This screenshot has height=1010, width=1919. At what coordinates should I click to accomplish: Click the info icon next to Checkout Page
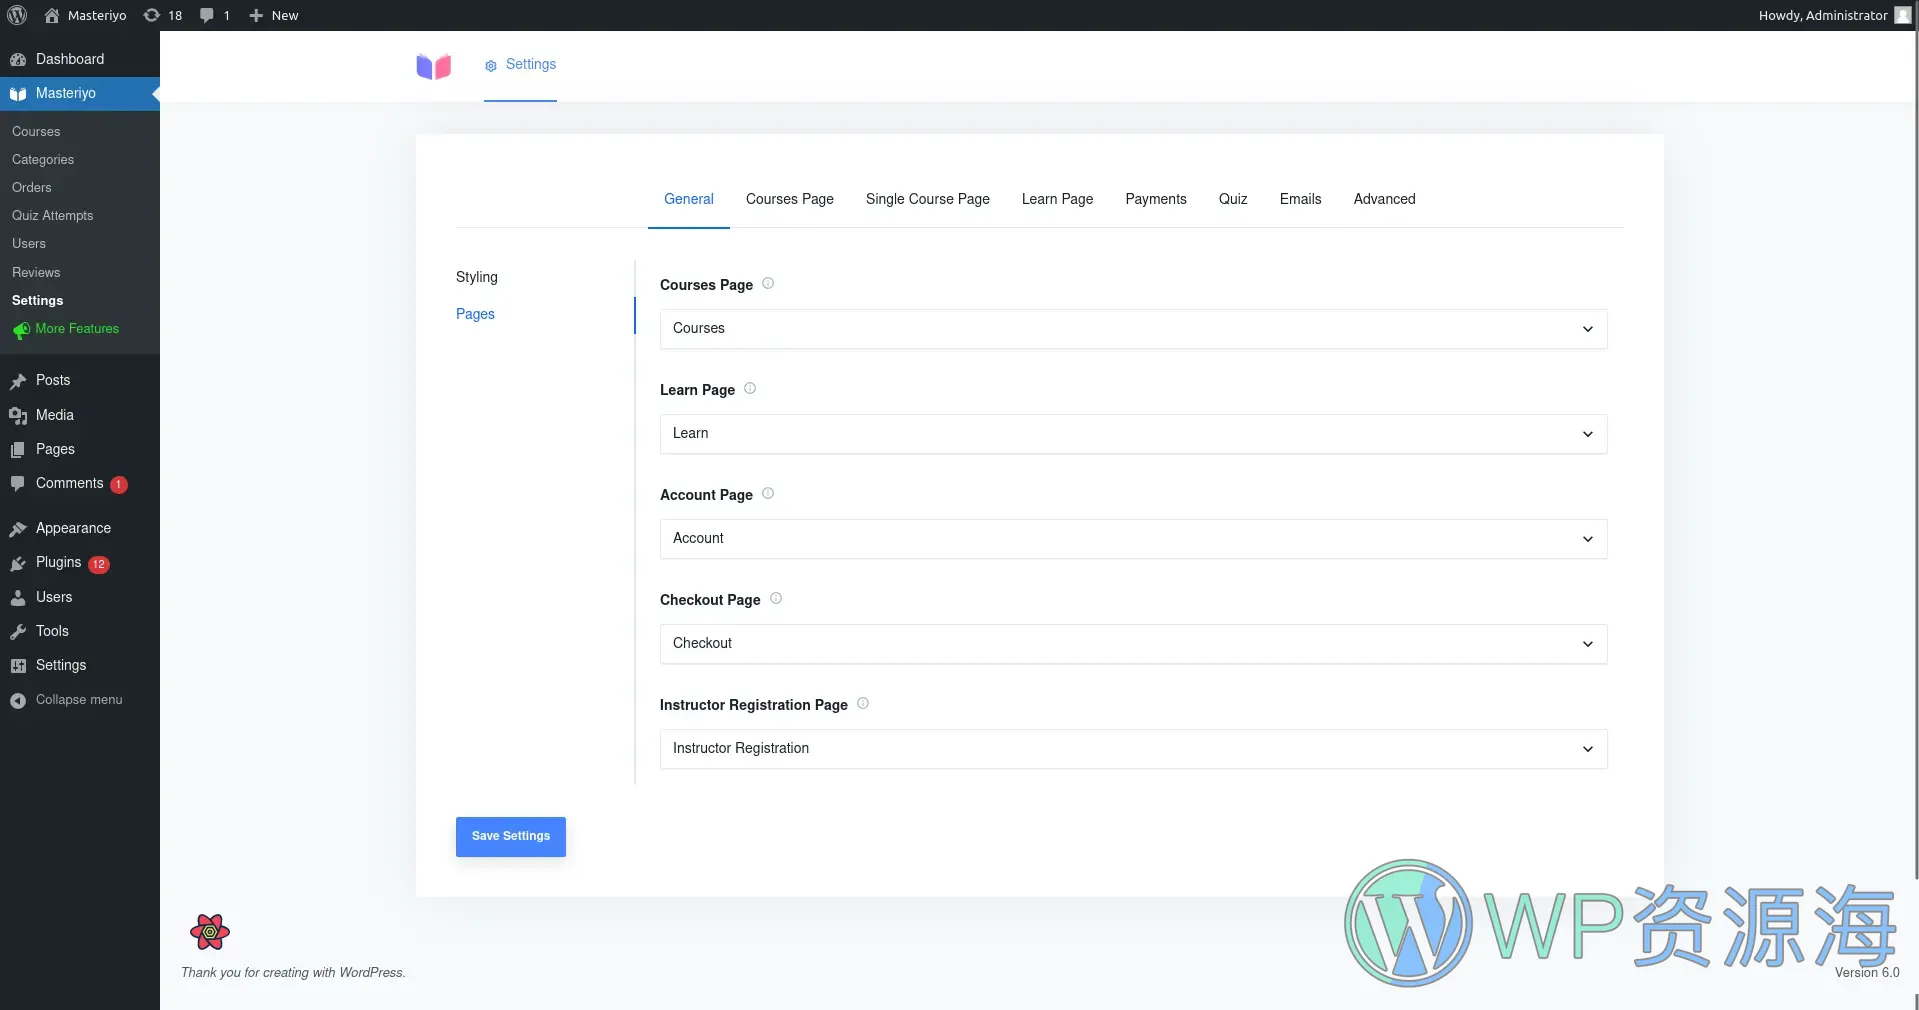tap(776, 599)
